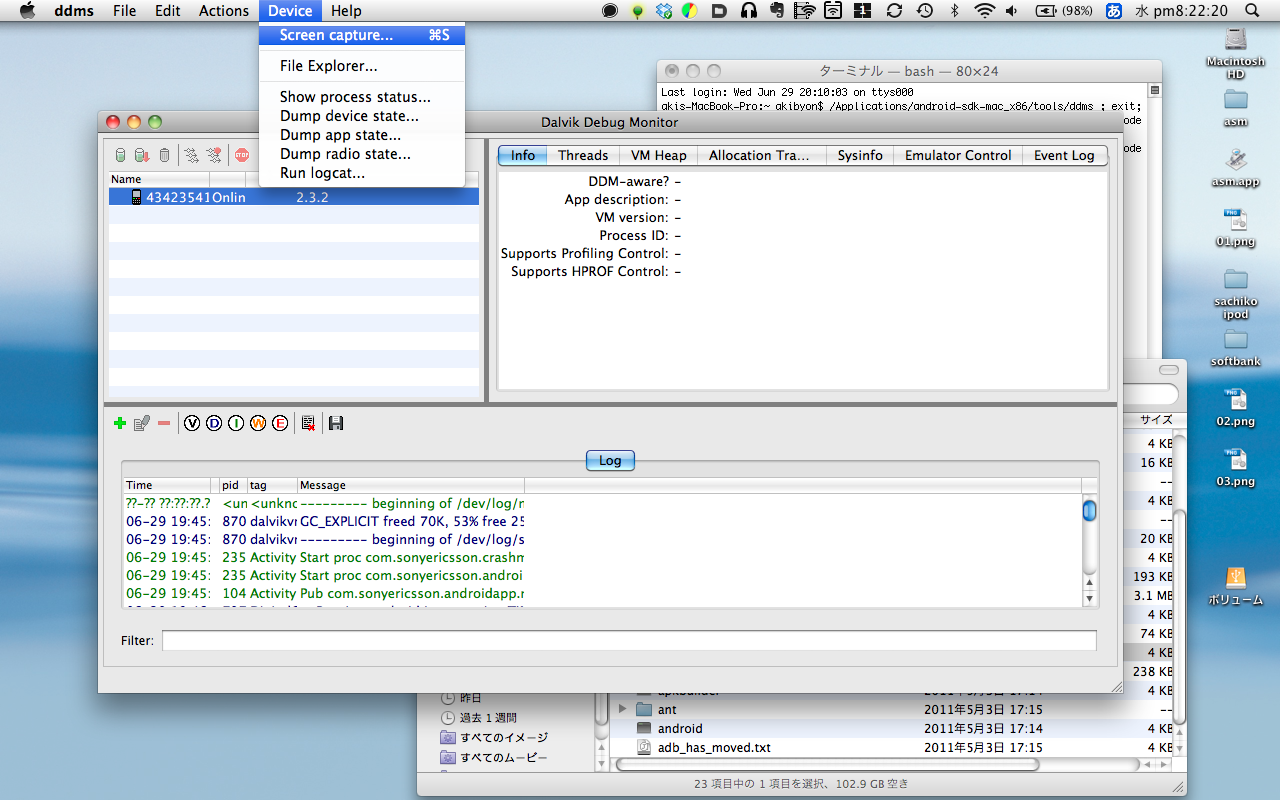Open the Help menu in menu bar
This screenshot has width=1280, height=800.
click(346, 11)
